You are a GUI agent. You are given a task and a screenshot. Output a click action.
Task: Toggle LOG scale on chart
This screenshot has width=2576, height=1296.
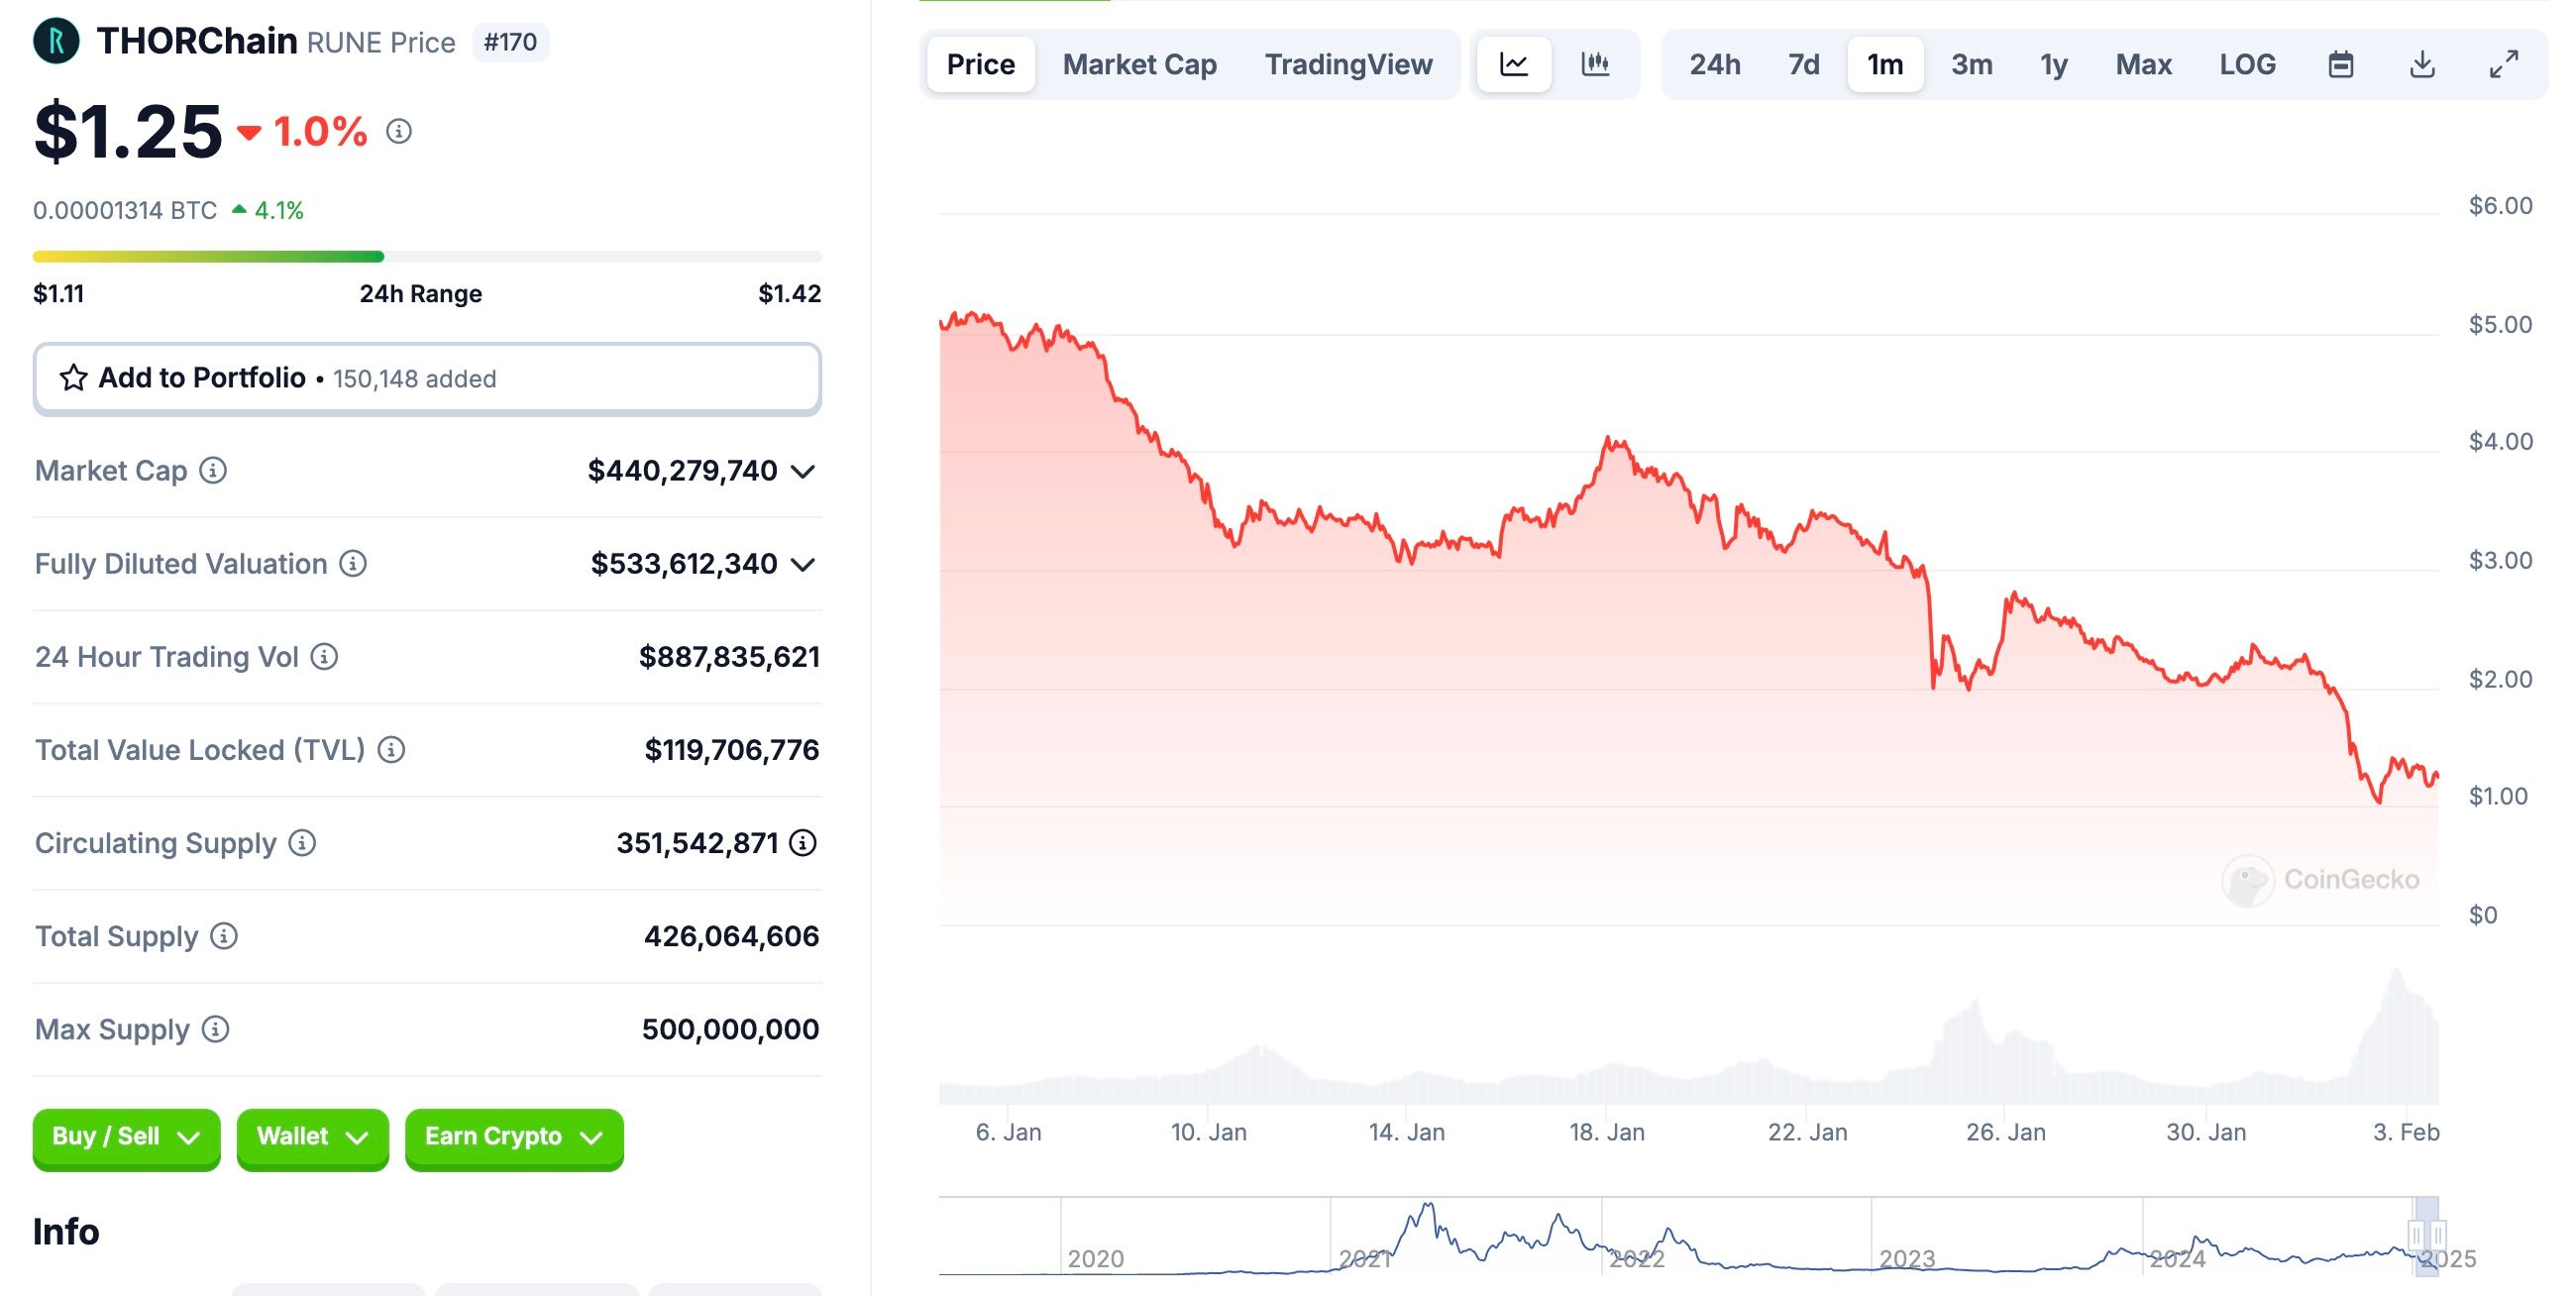pos(2247,65)
